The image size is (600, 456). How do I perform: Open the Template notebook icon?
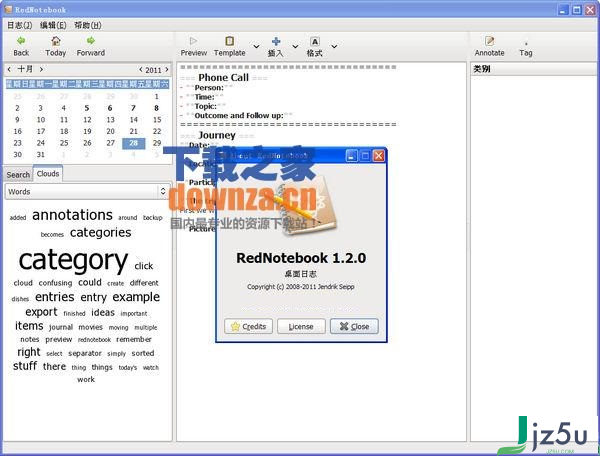pos(230,41)
